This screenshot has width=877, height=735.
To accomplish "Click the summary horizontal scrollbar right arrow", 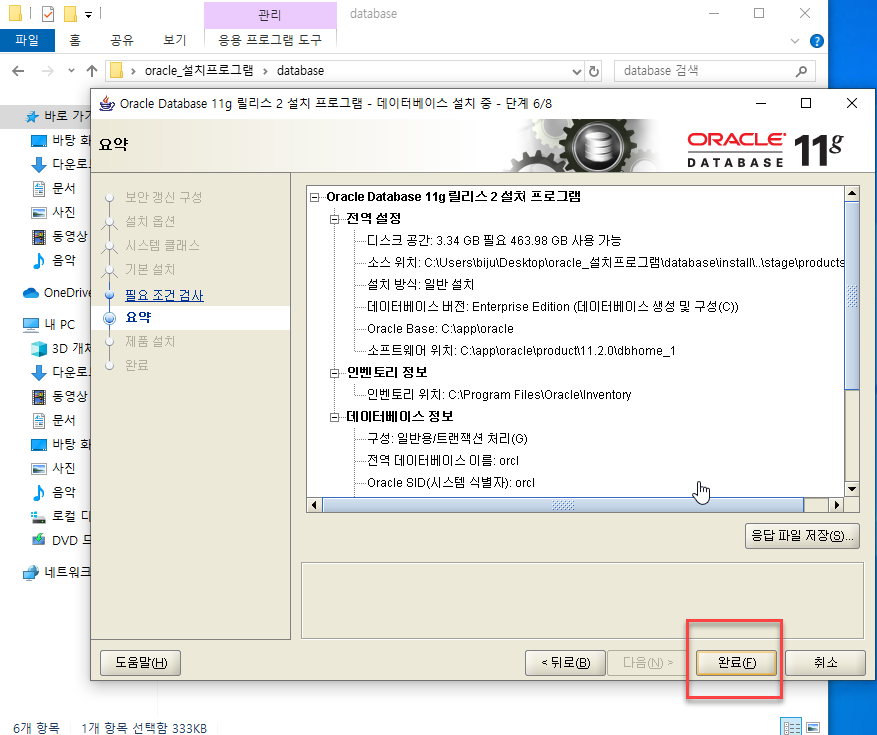I will 837,505.
